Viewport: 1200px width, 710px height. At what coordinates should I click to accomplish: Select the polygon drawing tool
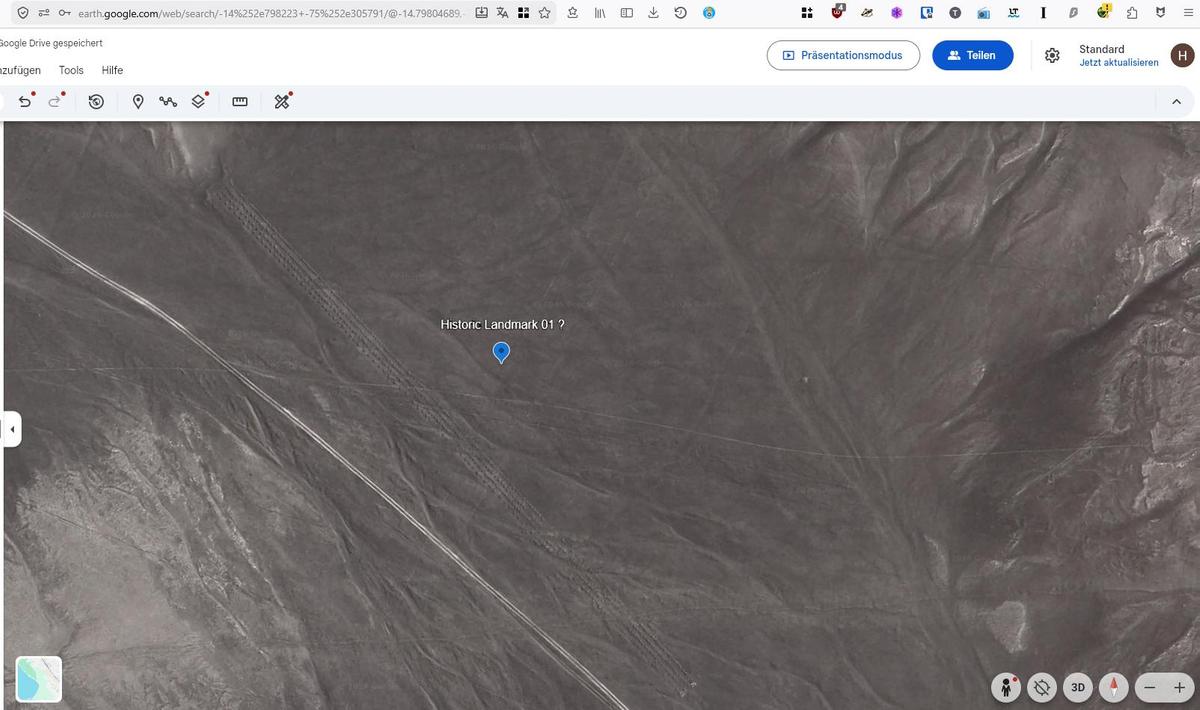pos(198,101)
